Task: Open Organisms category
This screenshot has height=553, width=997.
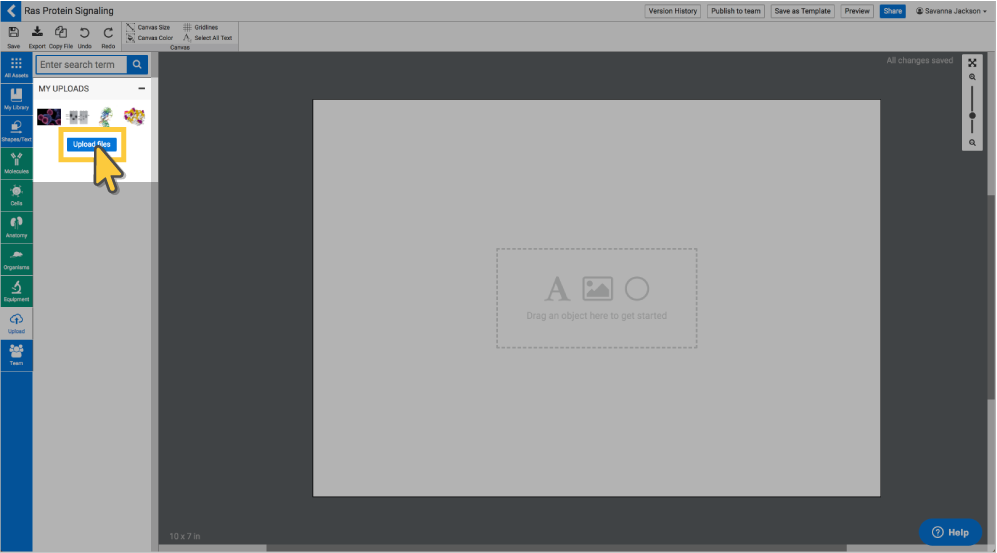Action: pos(17,259)
